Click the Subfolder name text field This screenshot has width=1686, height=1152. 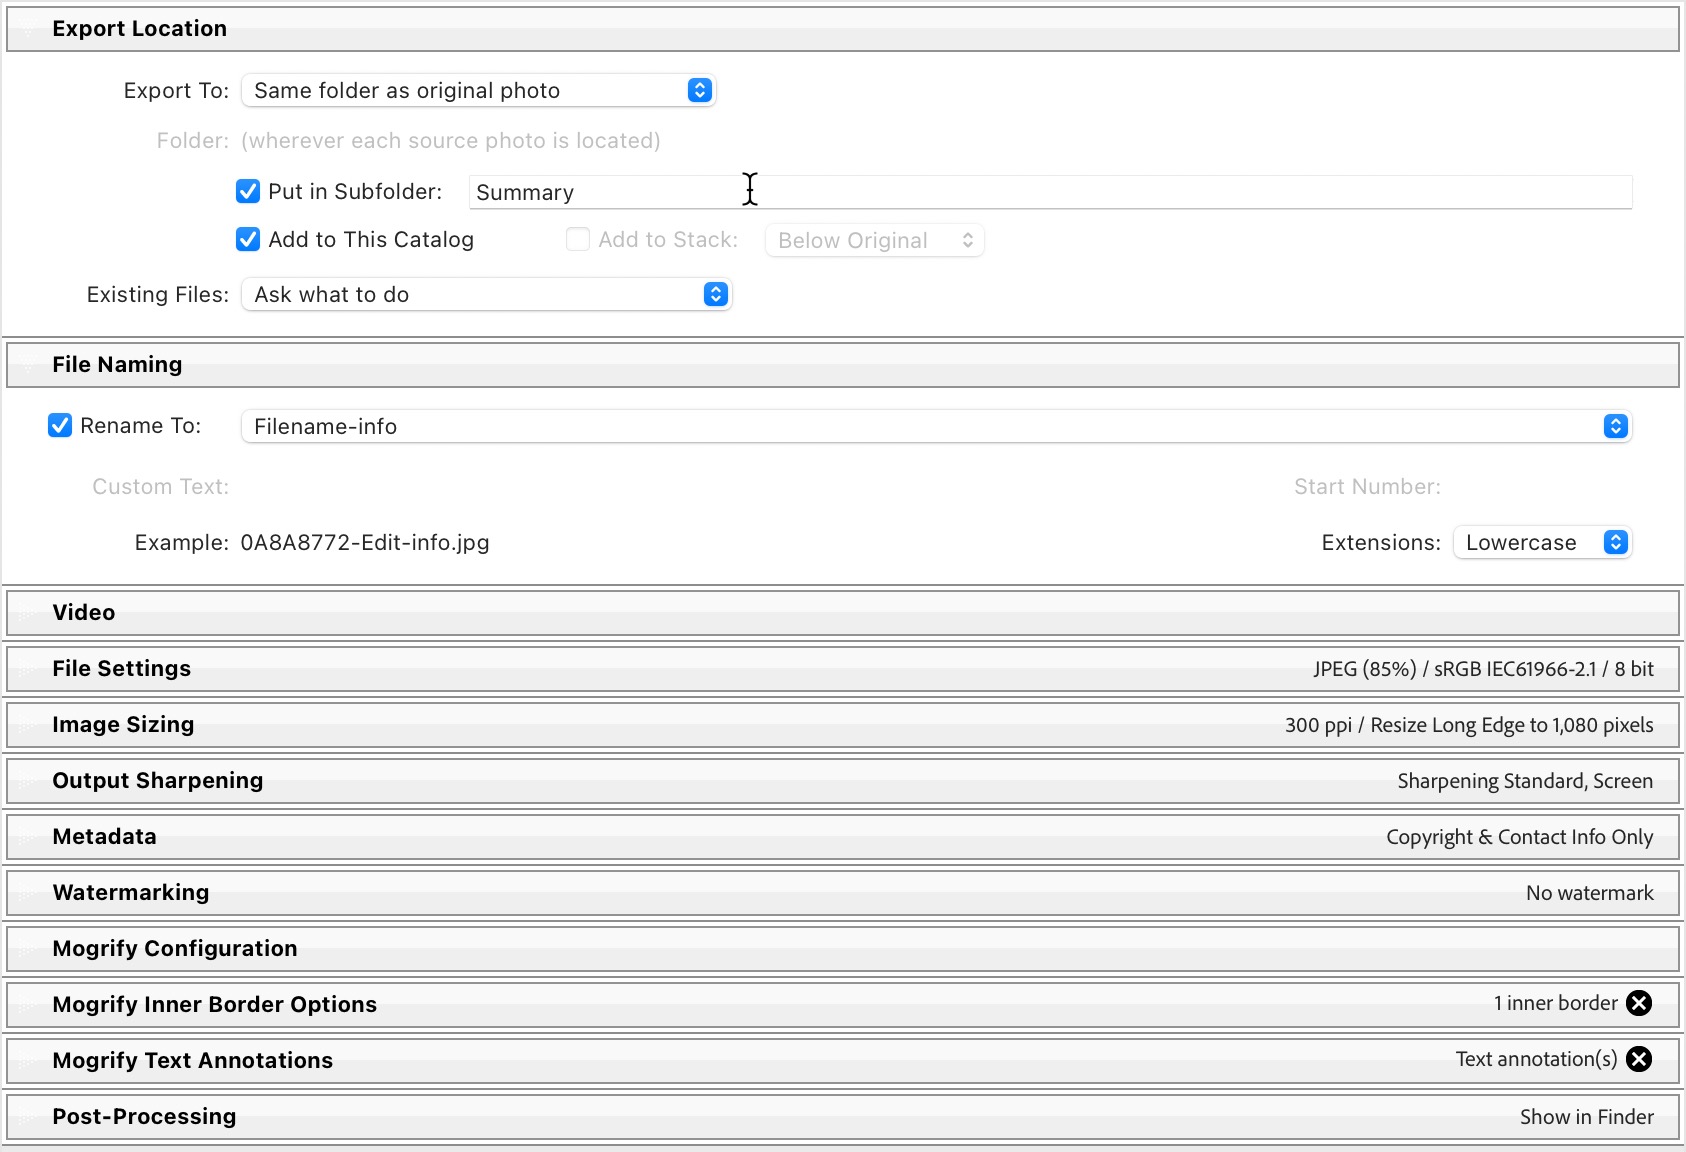[1050, 192]
